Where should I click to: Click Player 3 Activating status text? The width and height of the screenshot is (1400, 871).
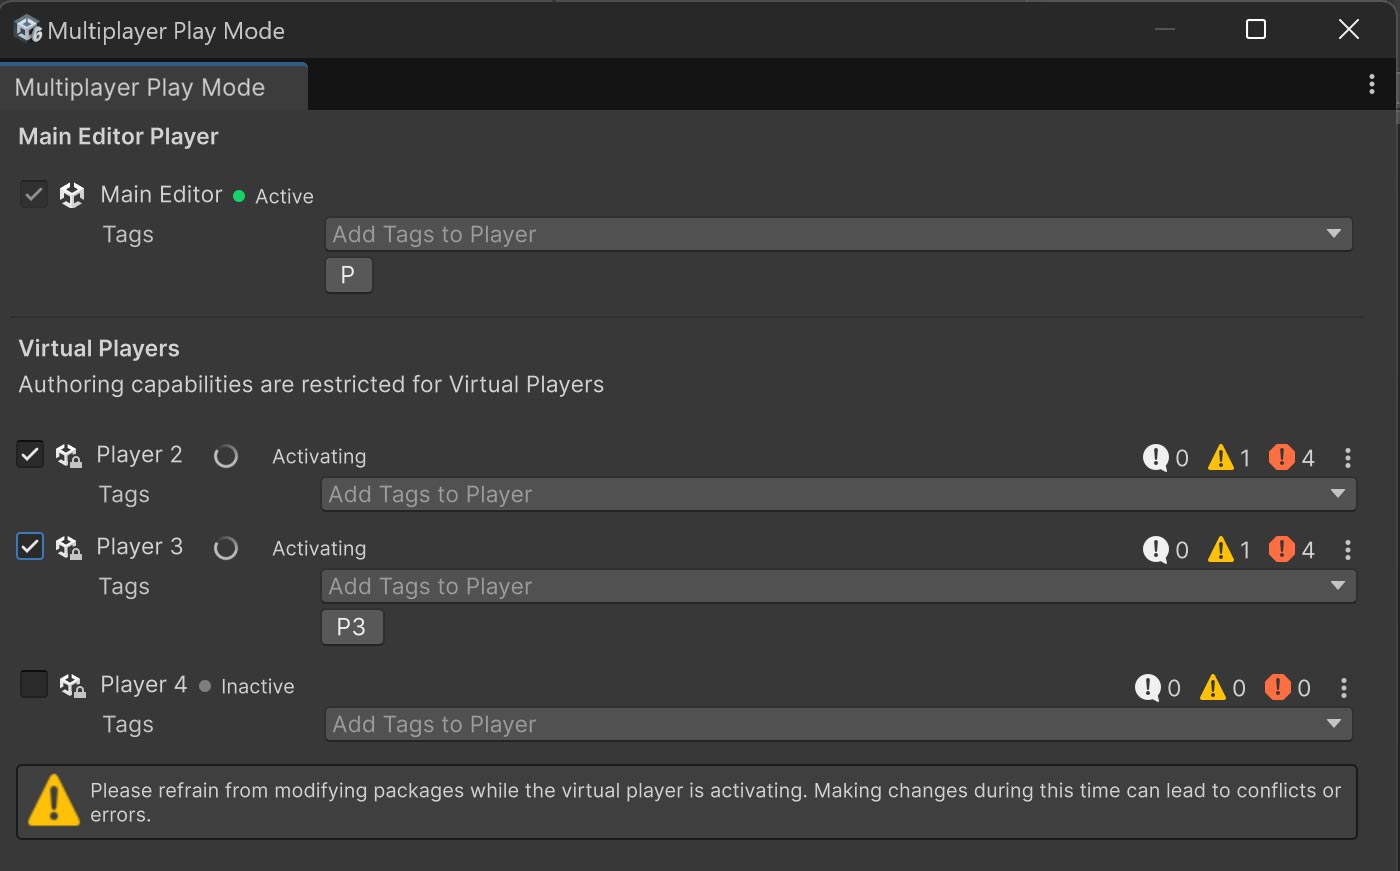click(319, 549)
